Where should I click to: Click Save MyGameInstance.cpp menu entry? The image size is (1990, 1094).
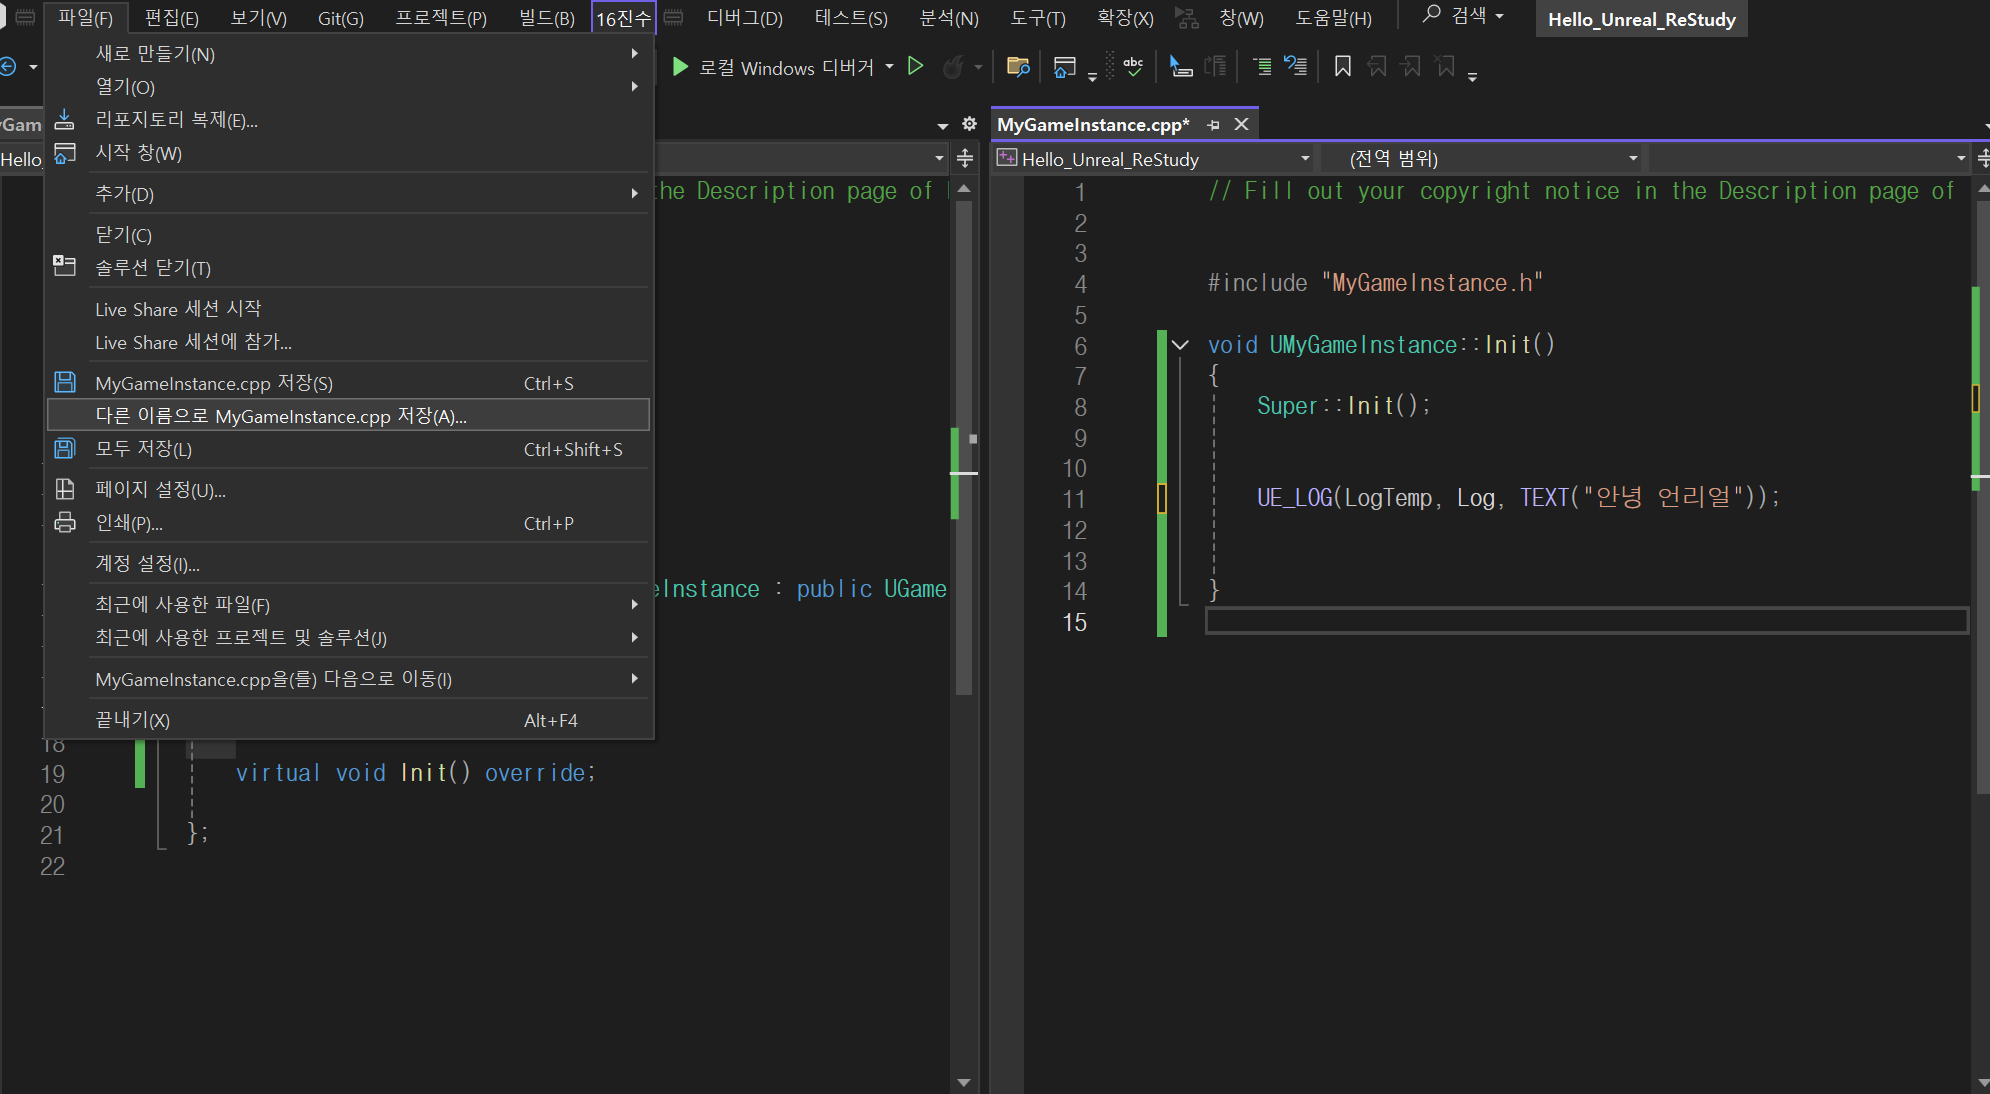point(214,383)
